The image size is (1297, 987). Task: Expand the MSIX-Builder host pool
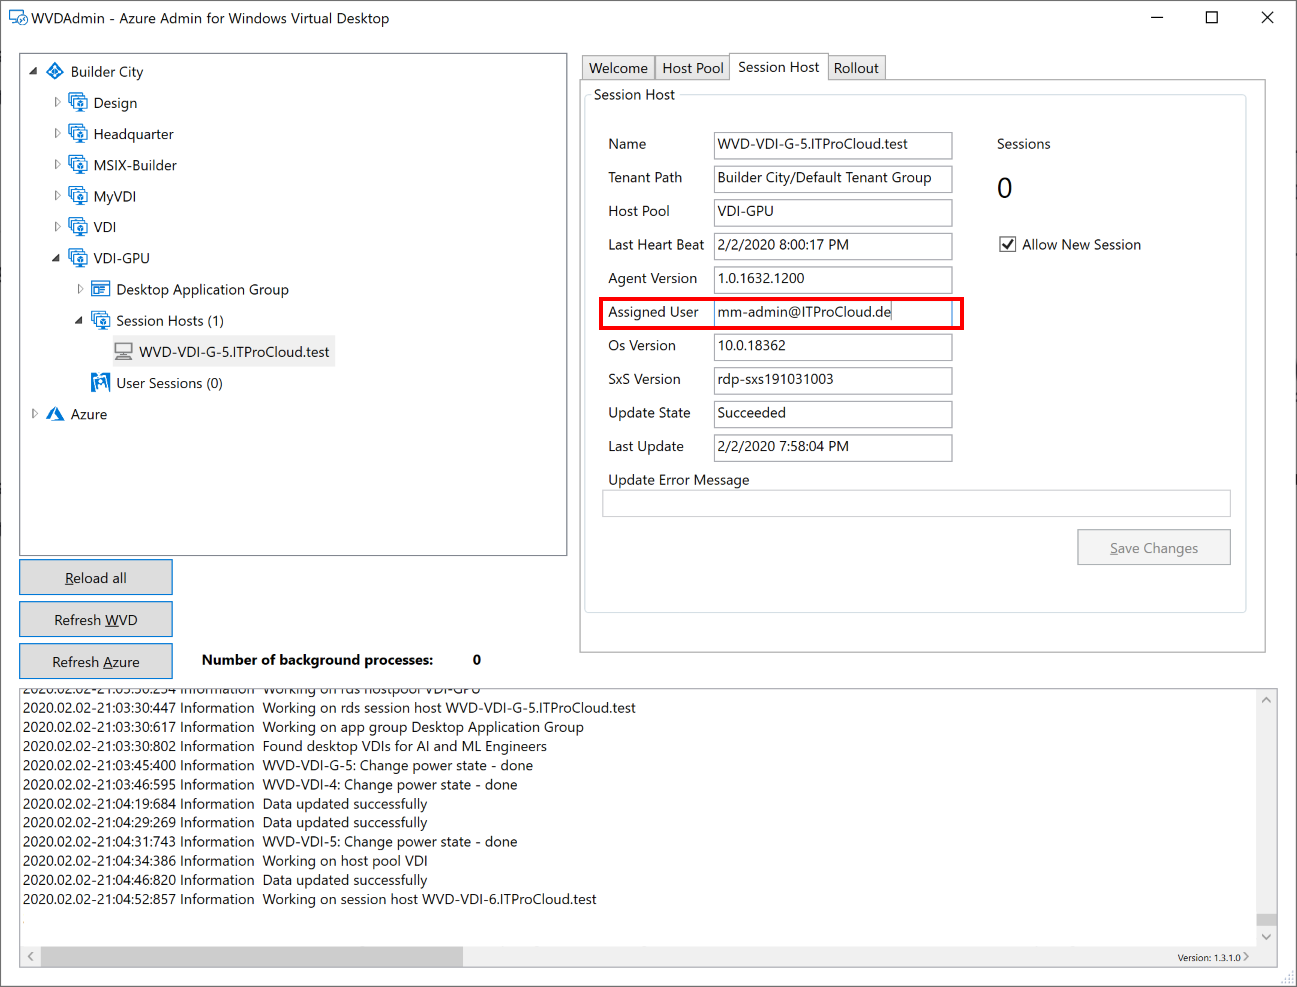(56, 165)
